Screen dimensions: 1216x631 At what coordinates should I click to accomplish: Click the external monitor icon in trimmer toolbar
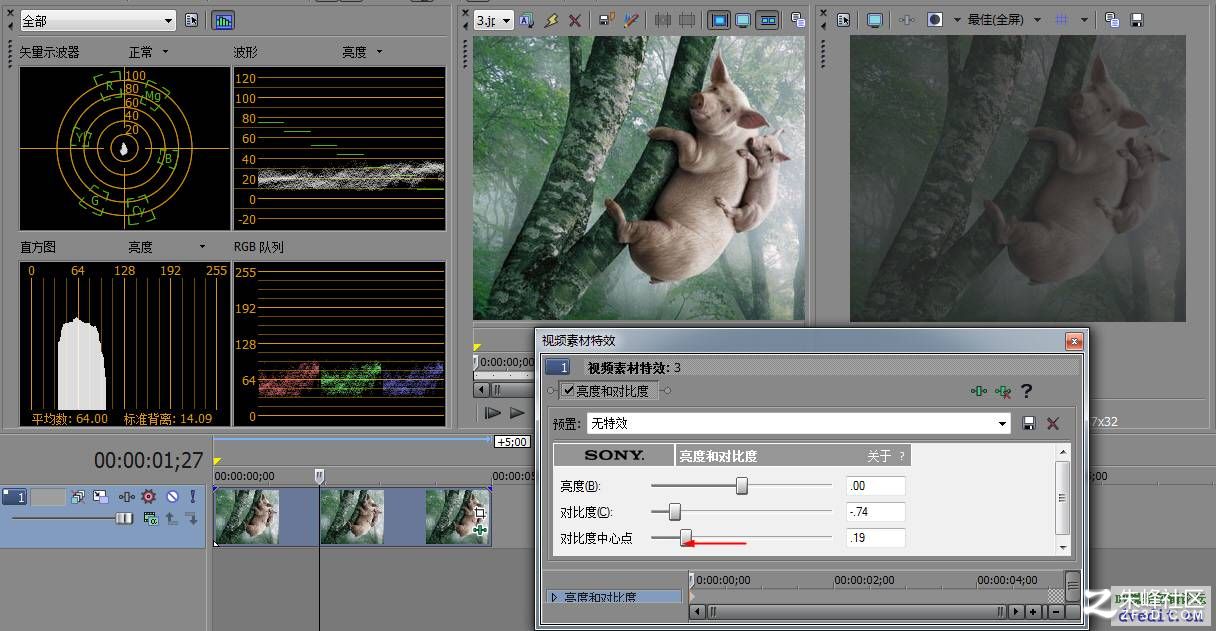(x=743, y=20)
